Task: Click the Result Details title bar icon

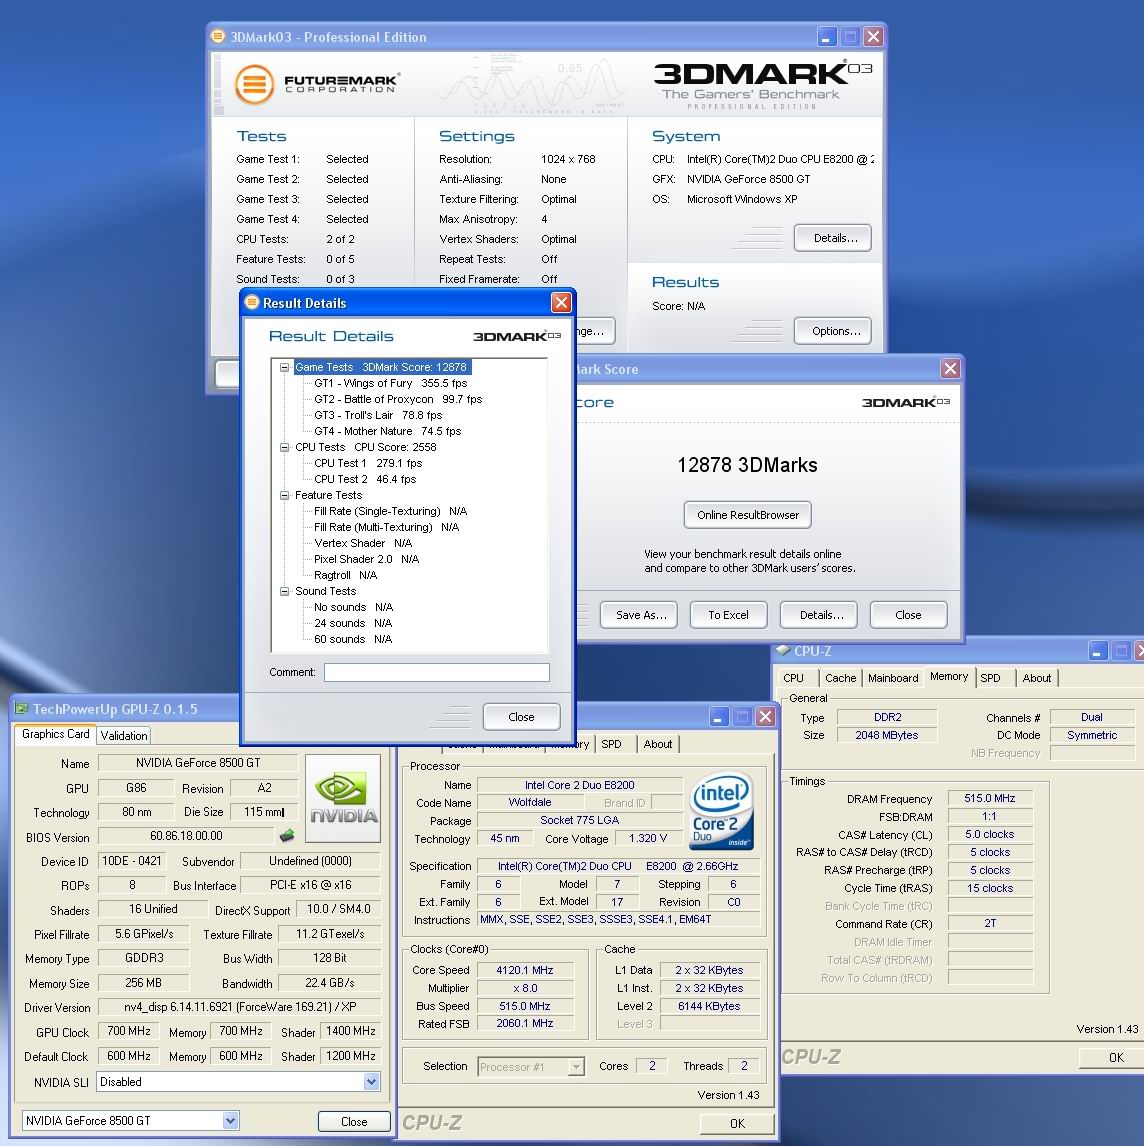Action: pos(252,302)
